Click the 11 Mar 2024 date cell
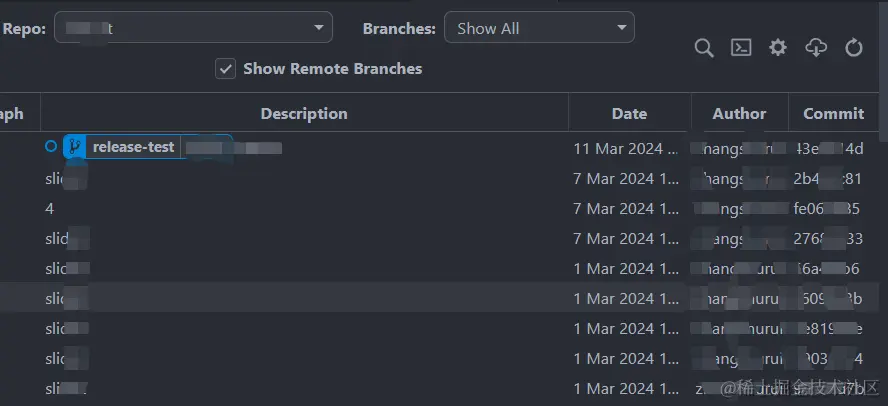The image size is (888, 406). [x=618, y=149]
